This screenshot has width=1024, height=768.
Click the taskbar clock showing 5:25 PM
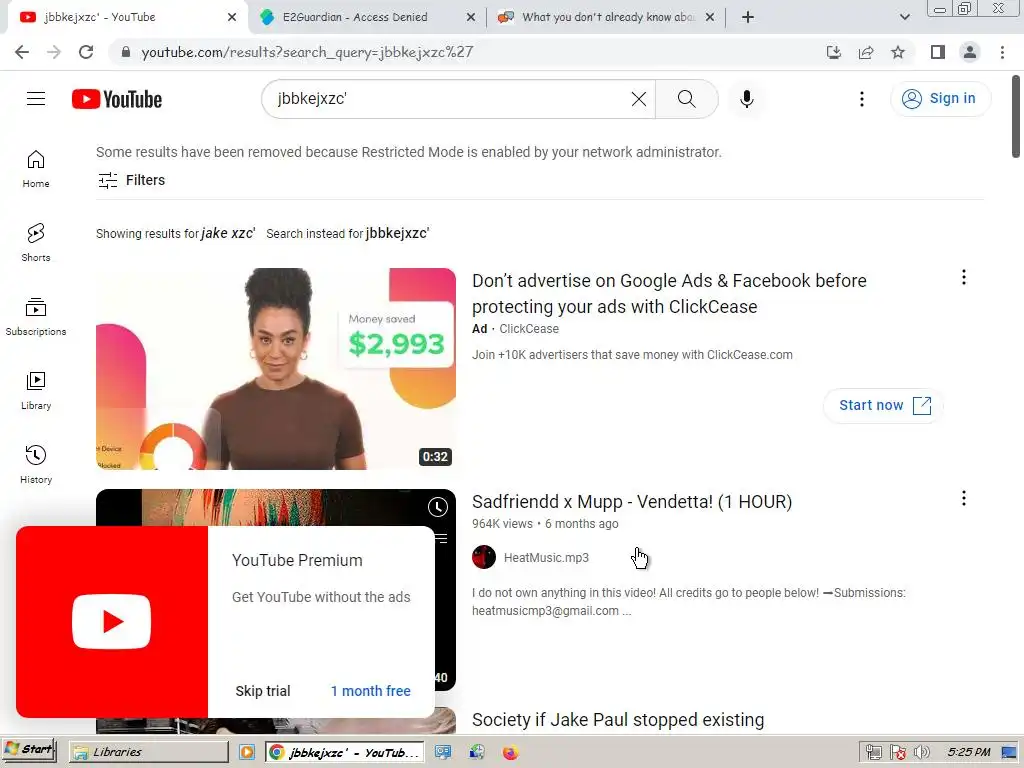[968, 752]
